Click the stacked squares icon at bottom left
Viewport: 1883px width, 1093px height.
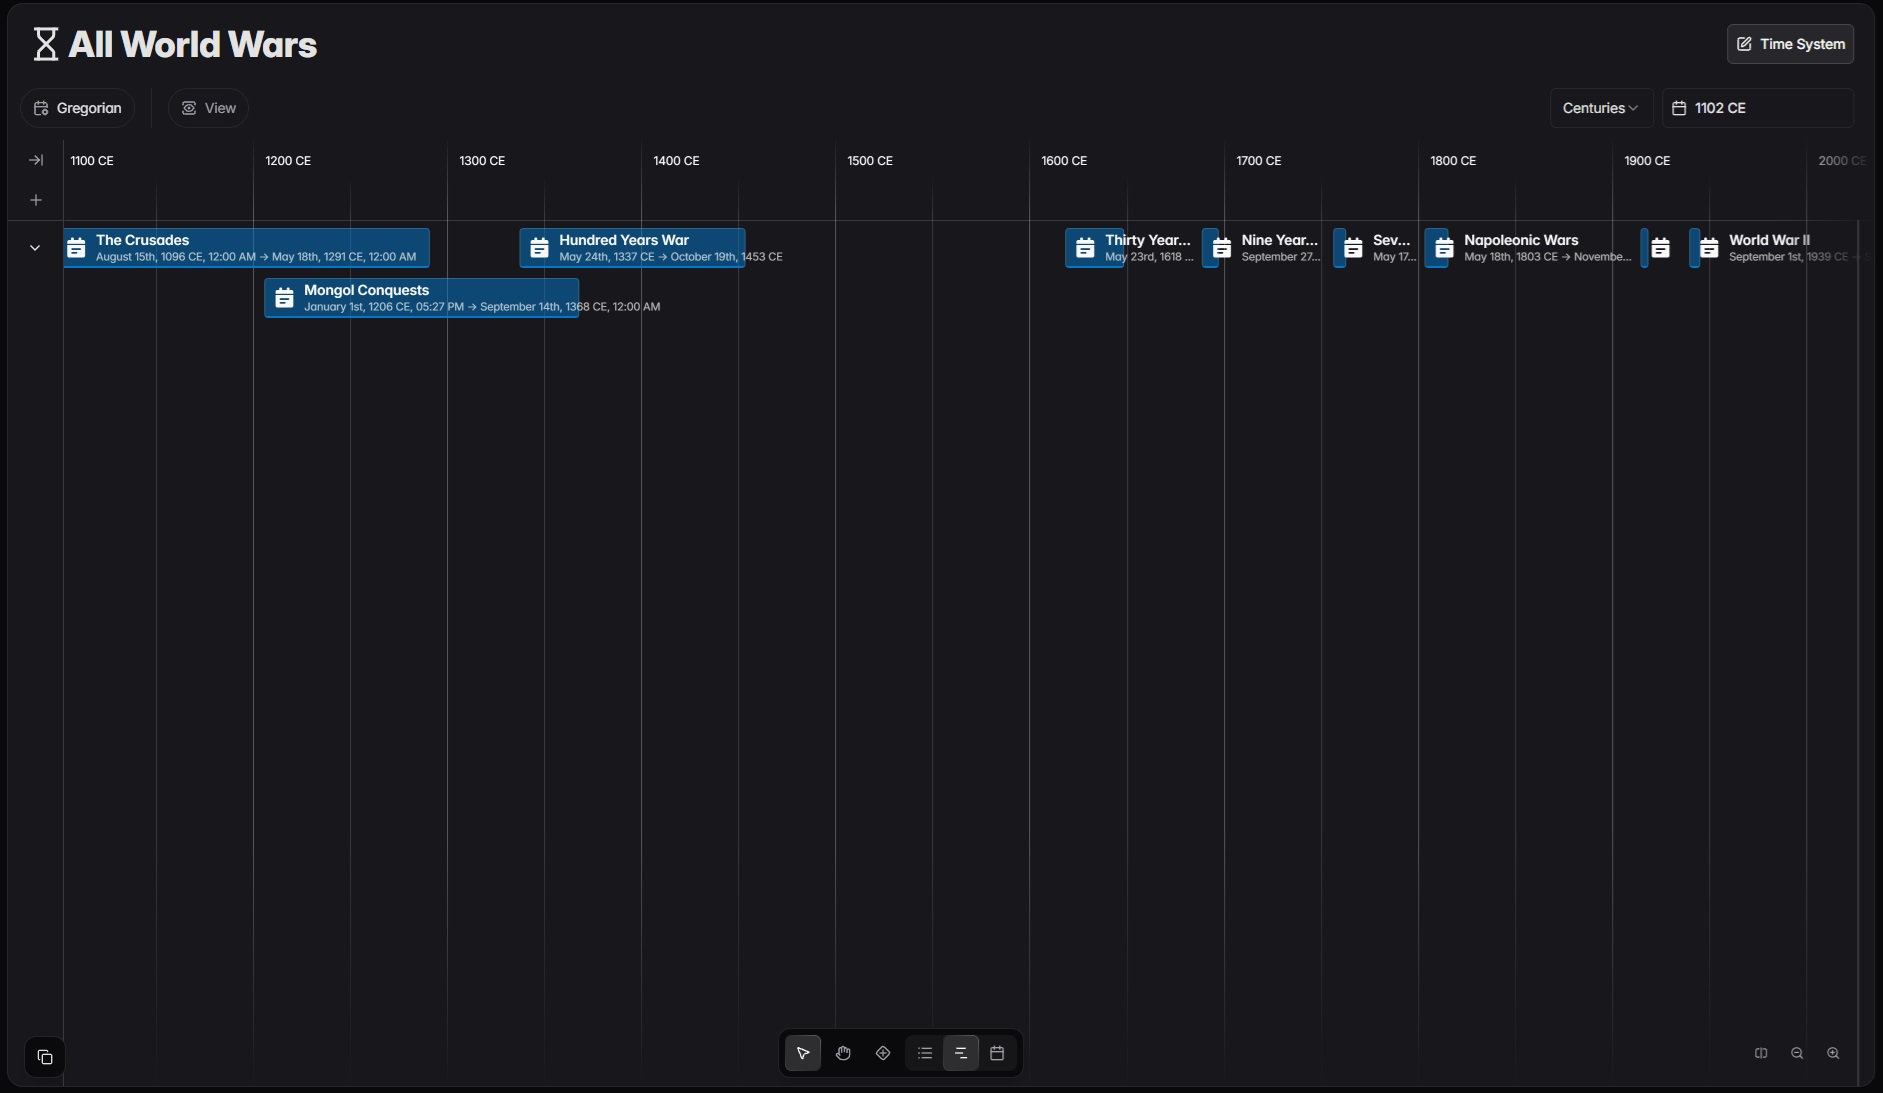[x=45, y=1057]
